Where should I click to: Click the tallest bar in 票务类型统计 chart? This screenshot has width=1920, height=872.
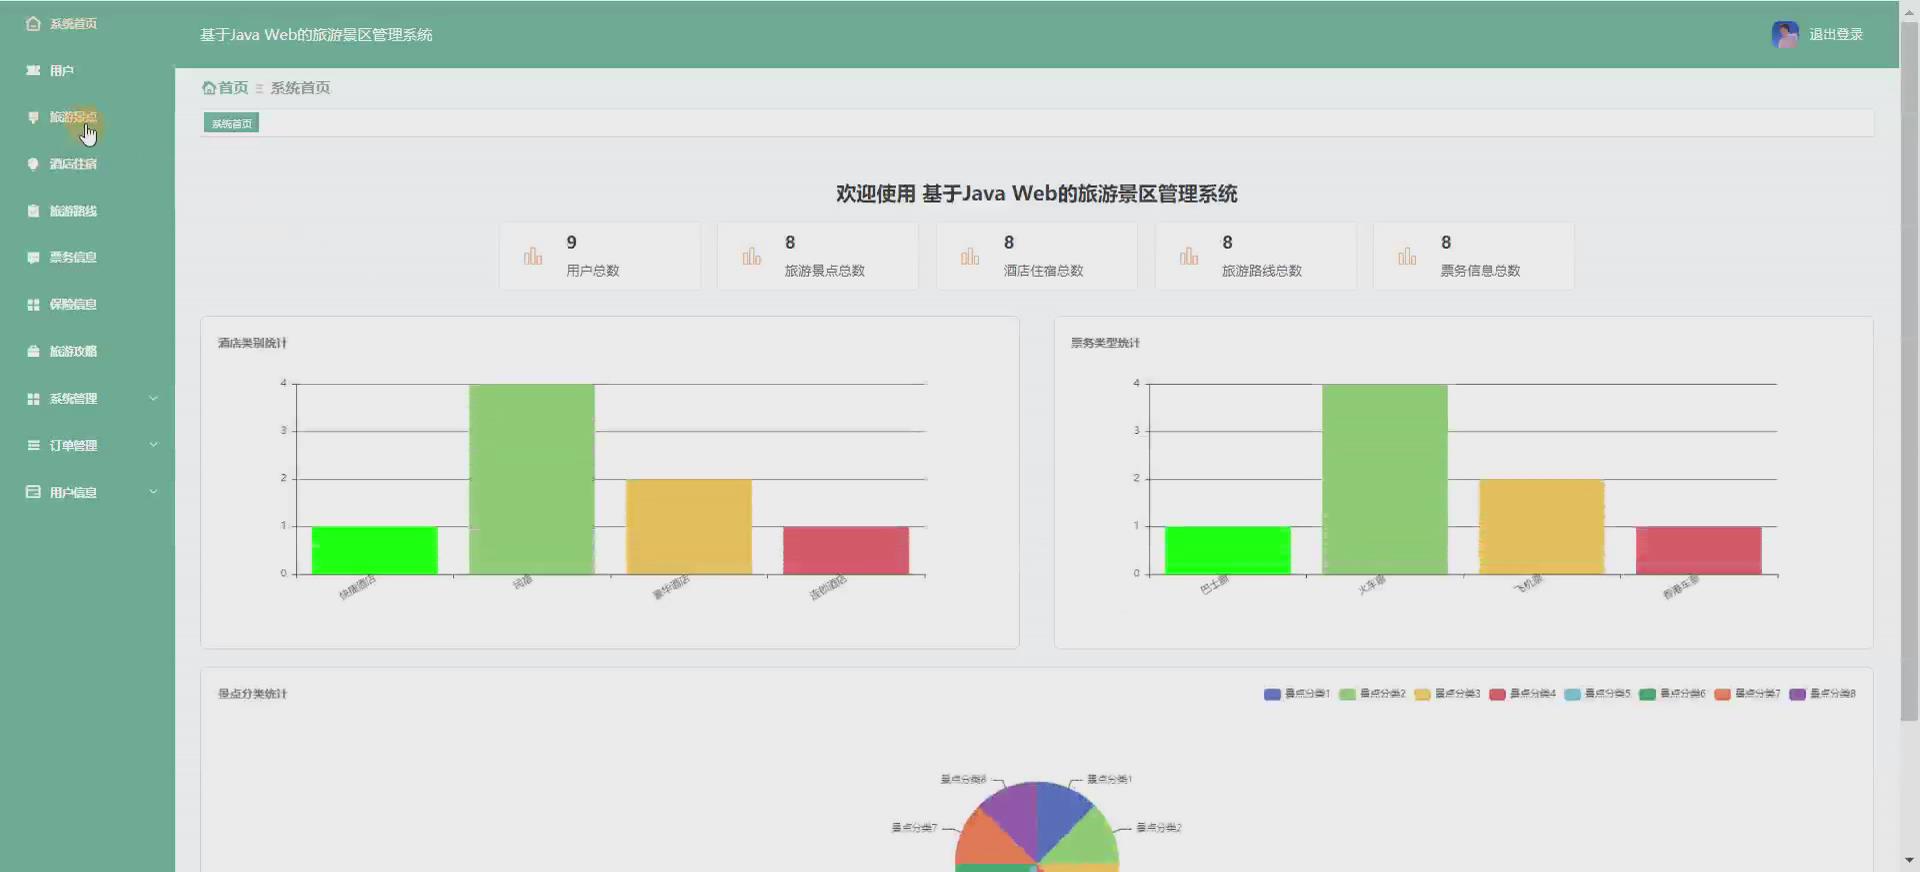pos(1384,479)
